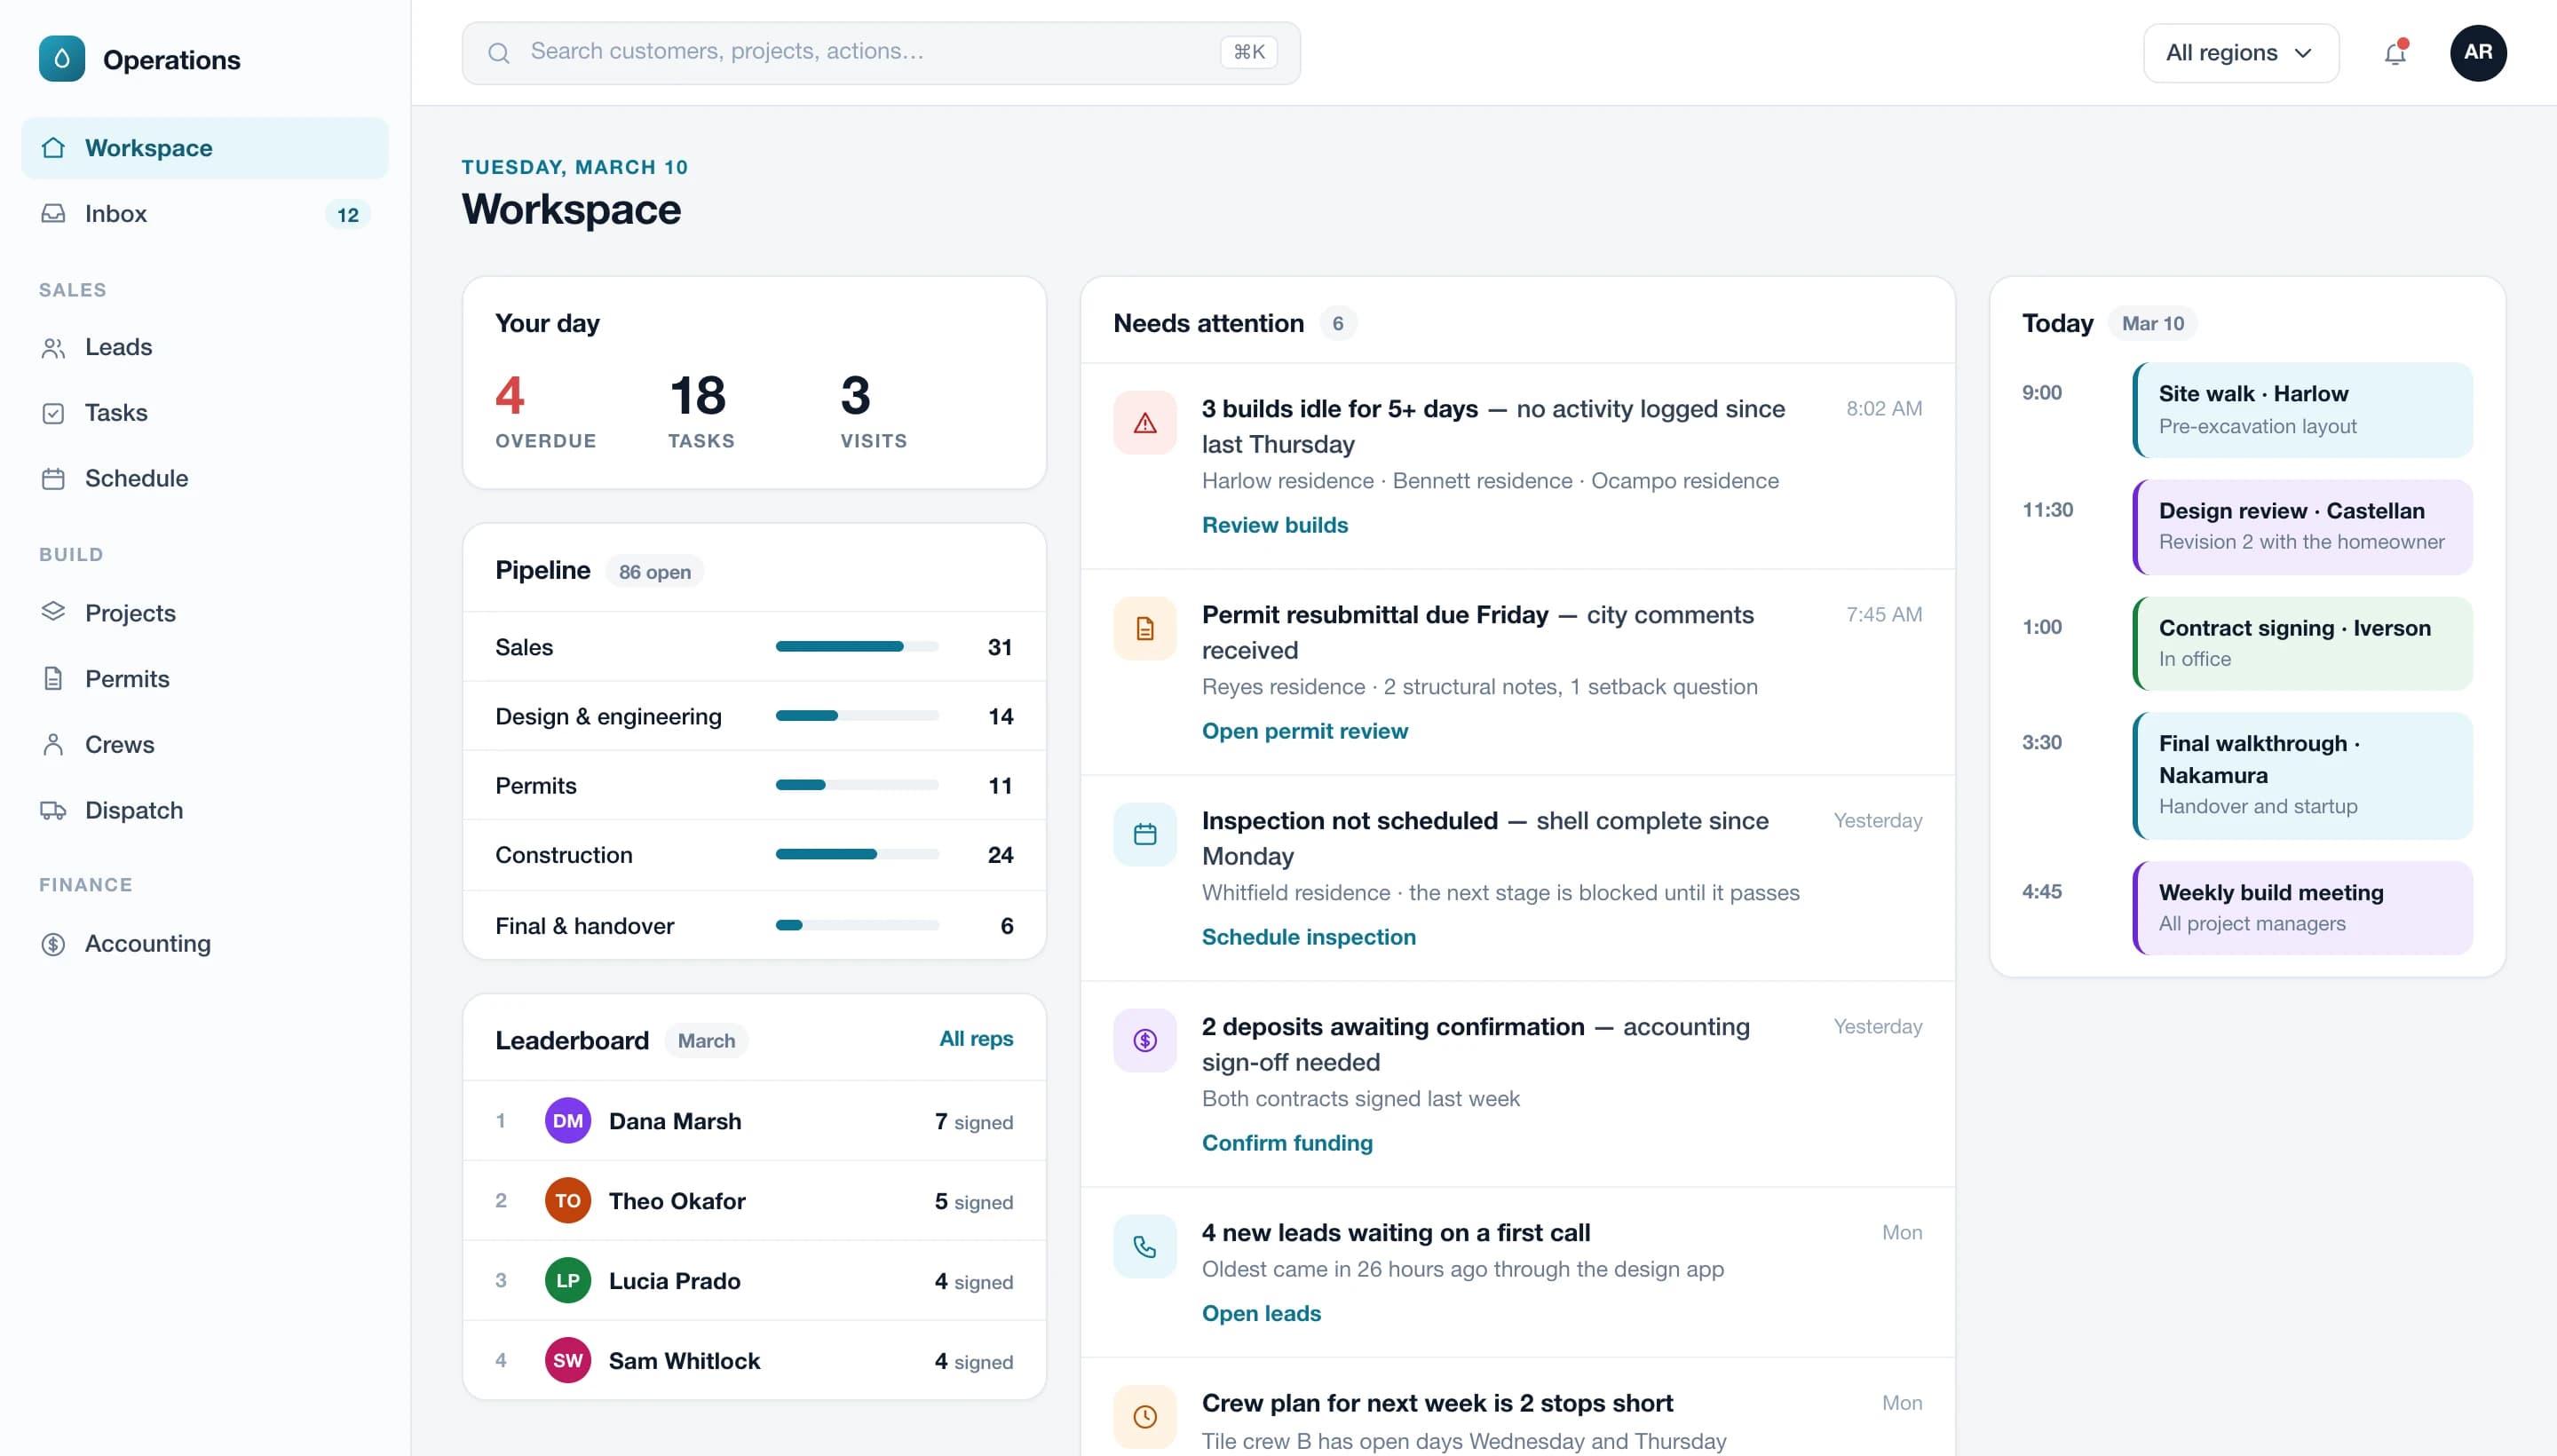Open the Final walkthrough · Nakamura event
Image resolution: width=2557 pixels, height=1456 pixels.
(2302, 776)
